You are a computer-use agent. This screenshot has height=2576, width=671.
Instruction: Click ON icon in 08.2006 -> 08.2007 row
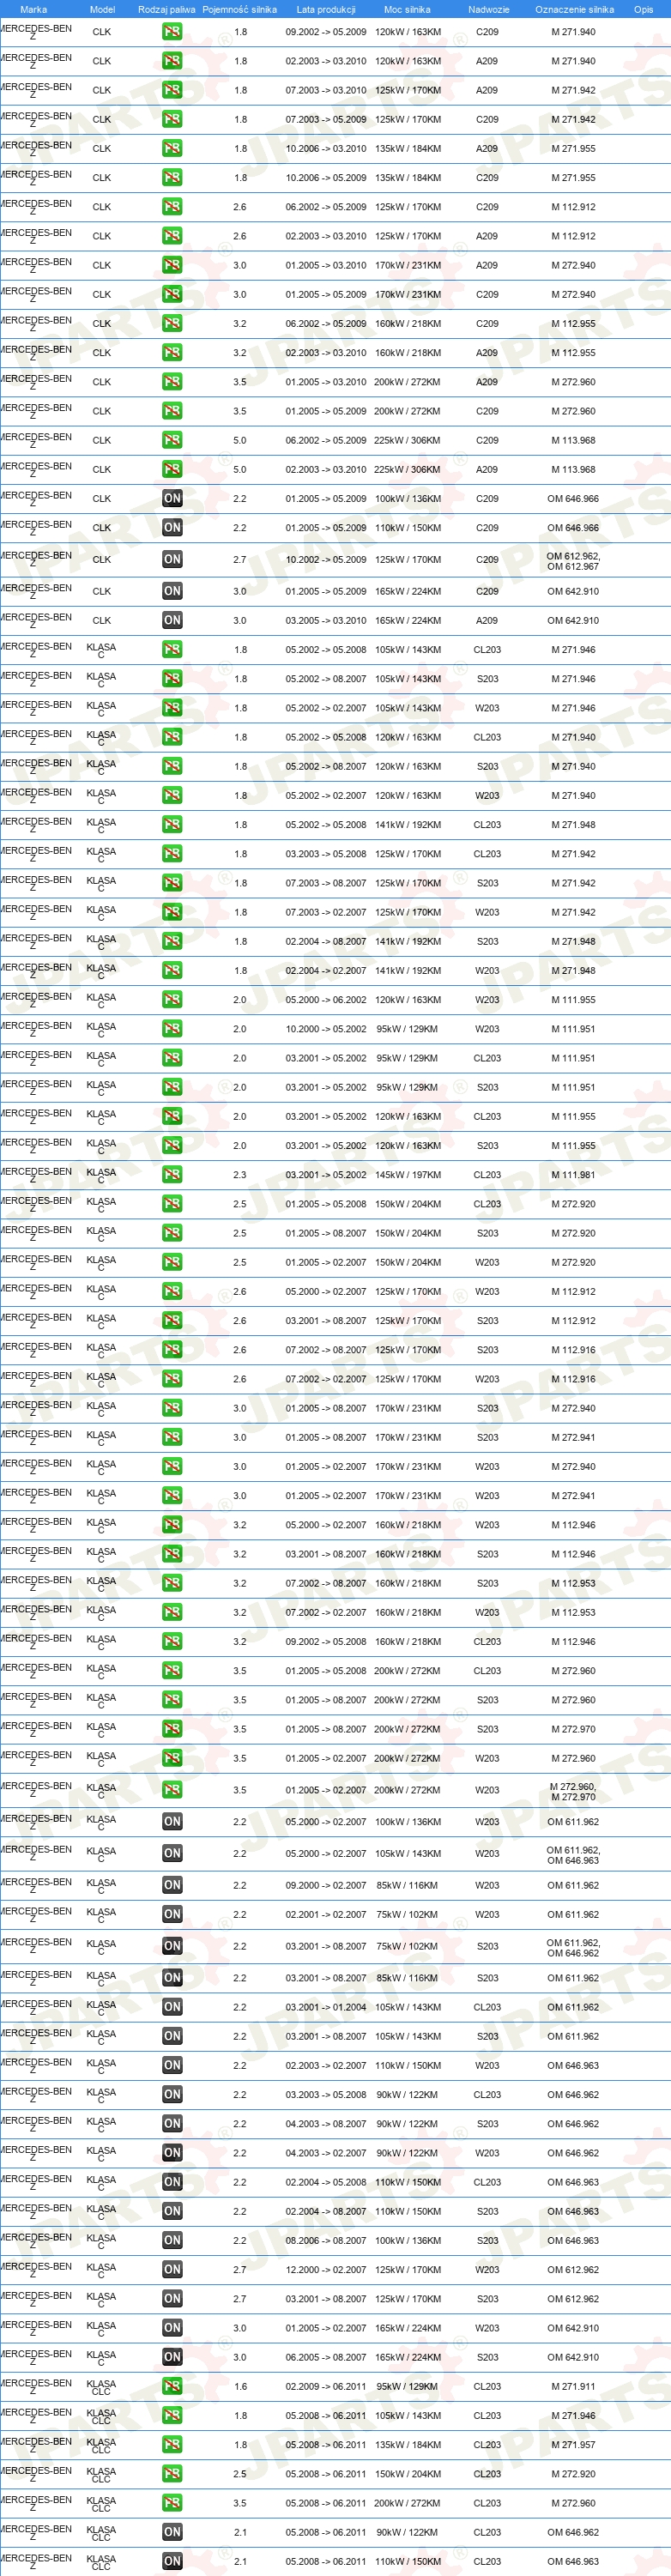pos(172,2241)
